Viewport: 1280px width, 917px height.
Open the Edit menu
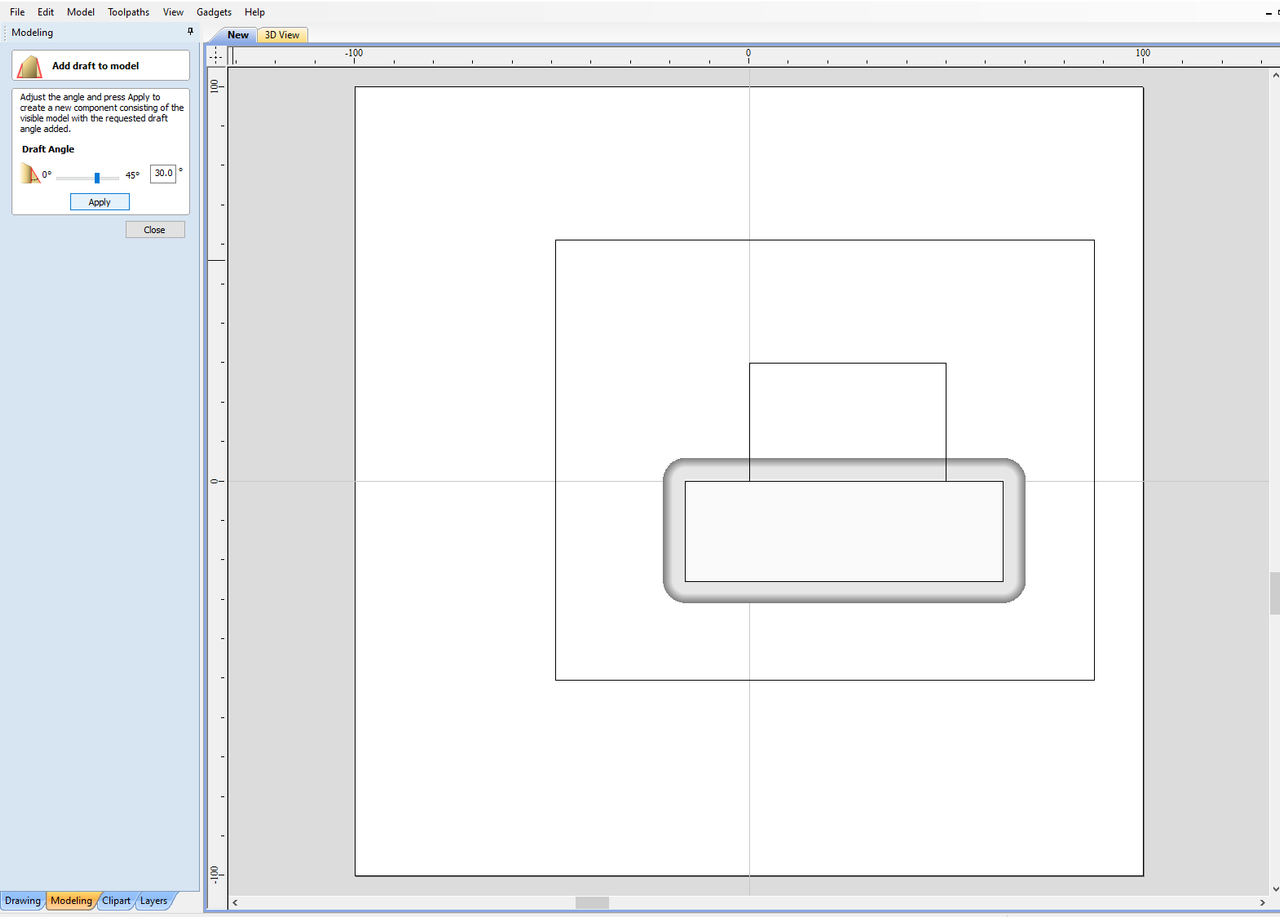coord(46,12)
